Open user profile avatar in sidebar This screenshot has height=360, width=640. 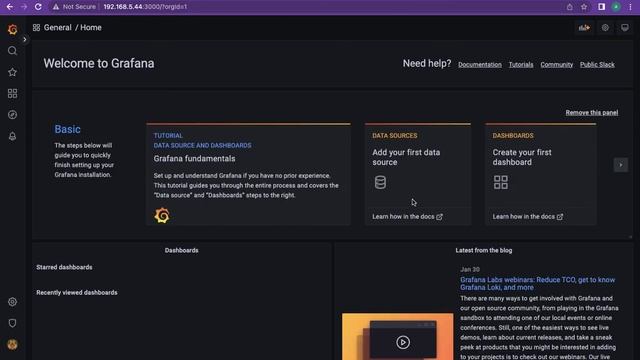coord(12,344)
